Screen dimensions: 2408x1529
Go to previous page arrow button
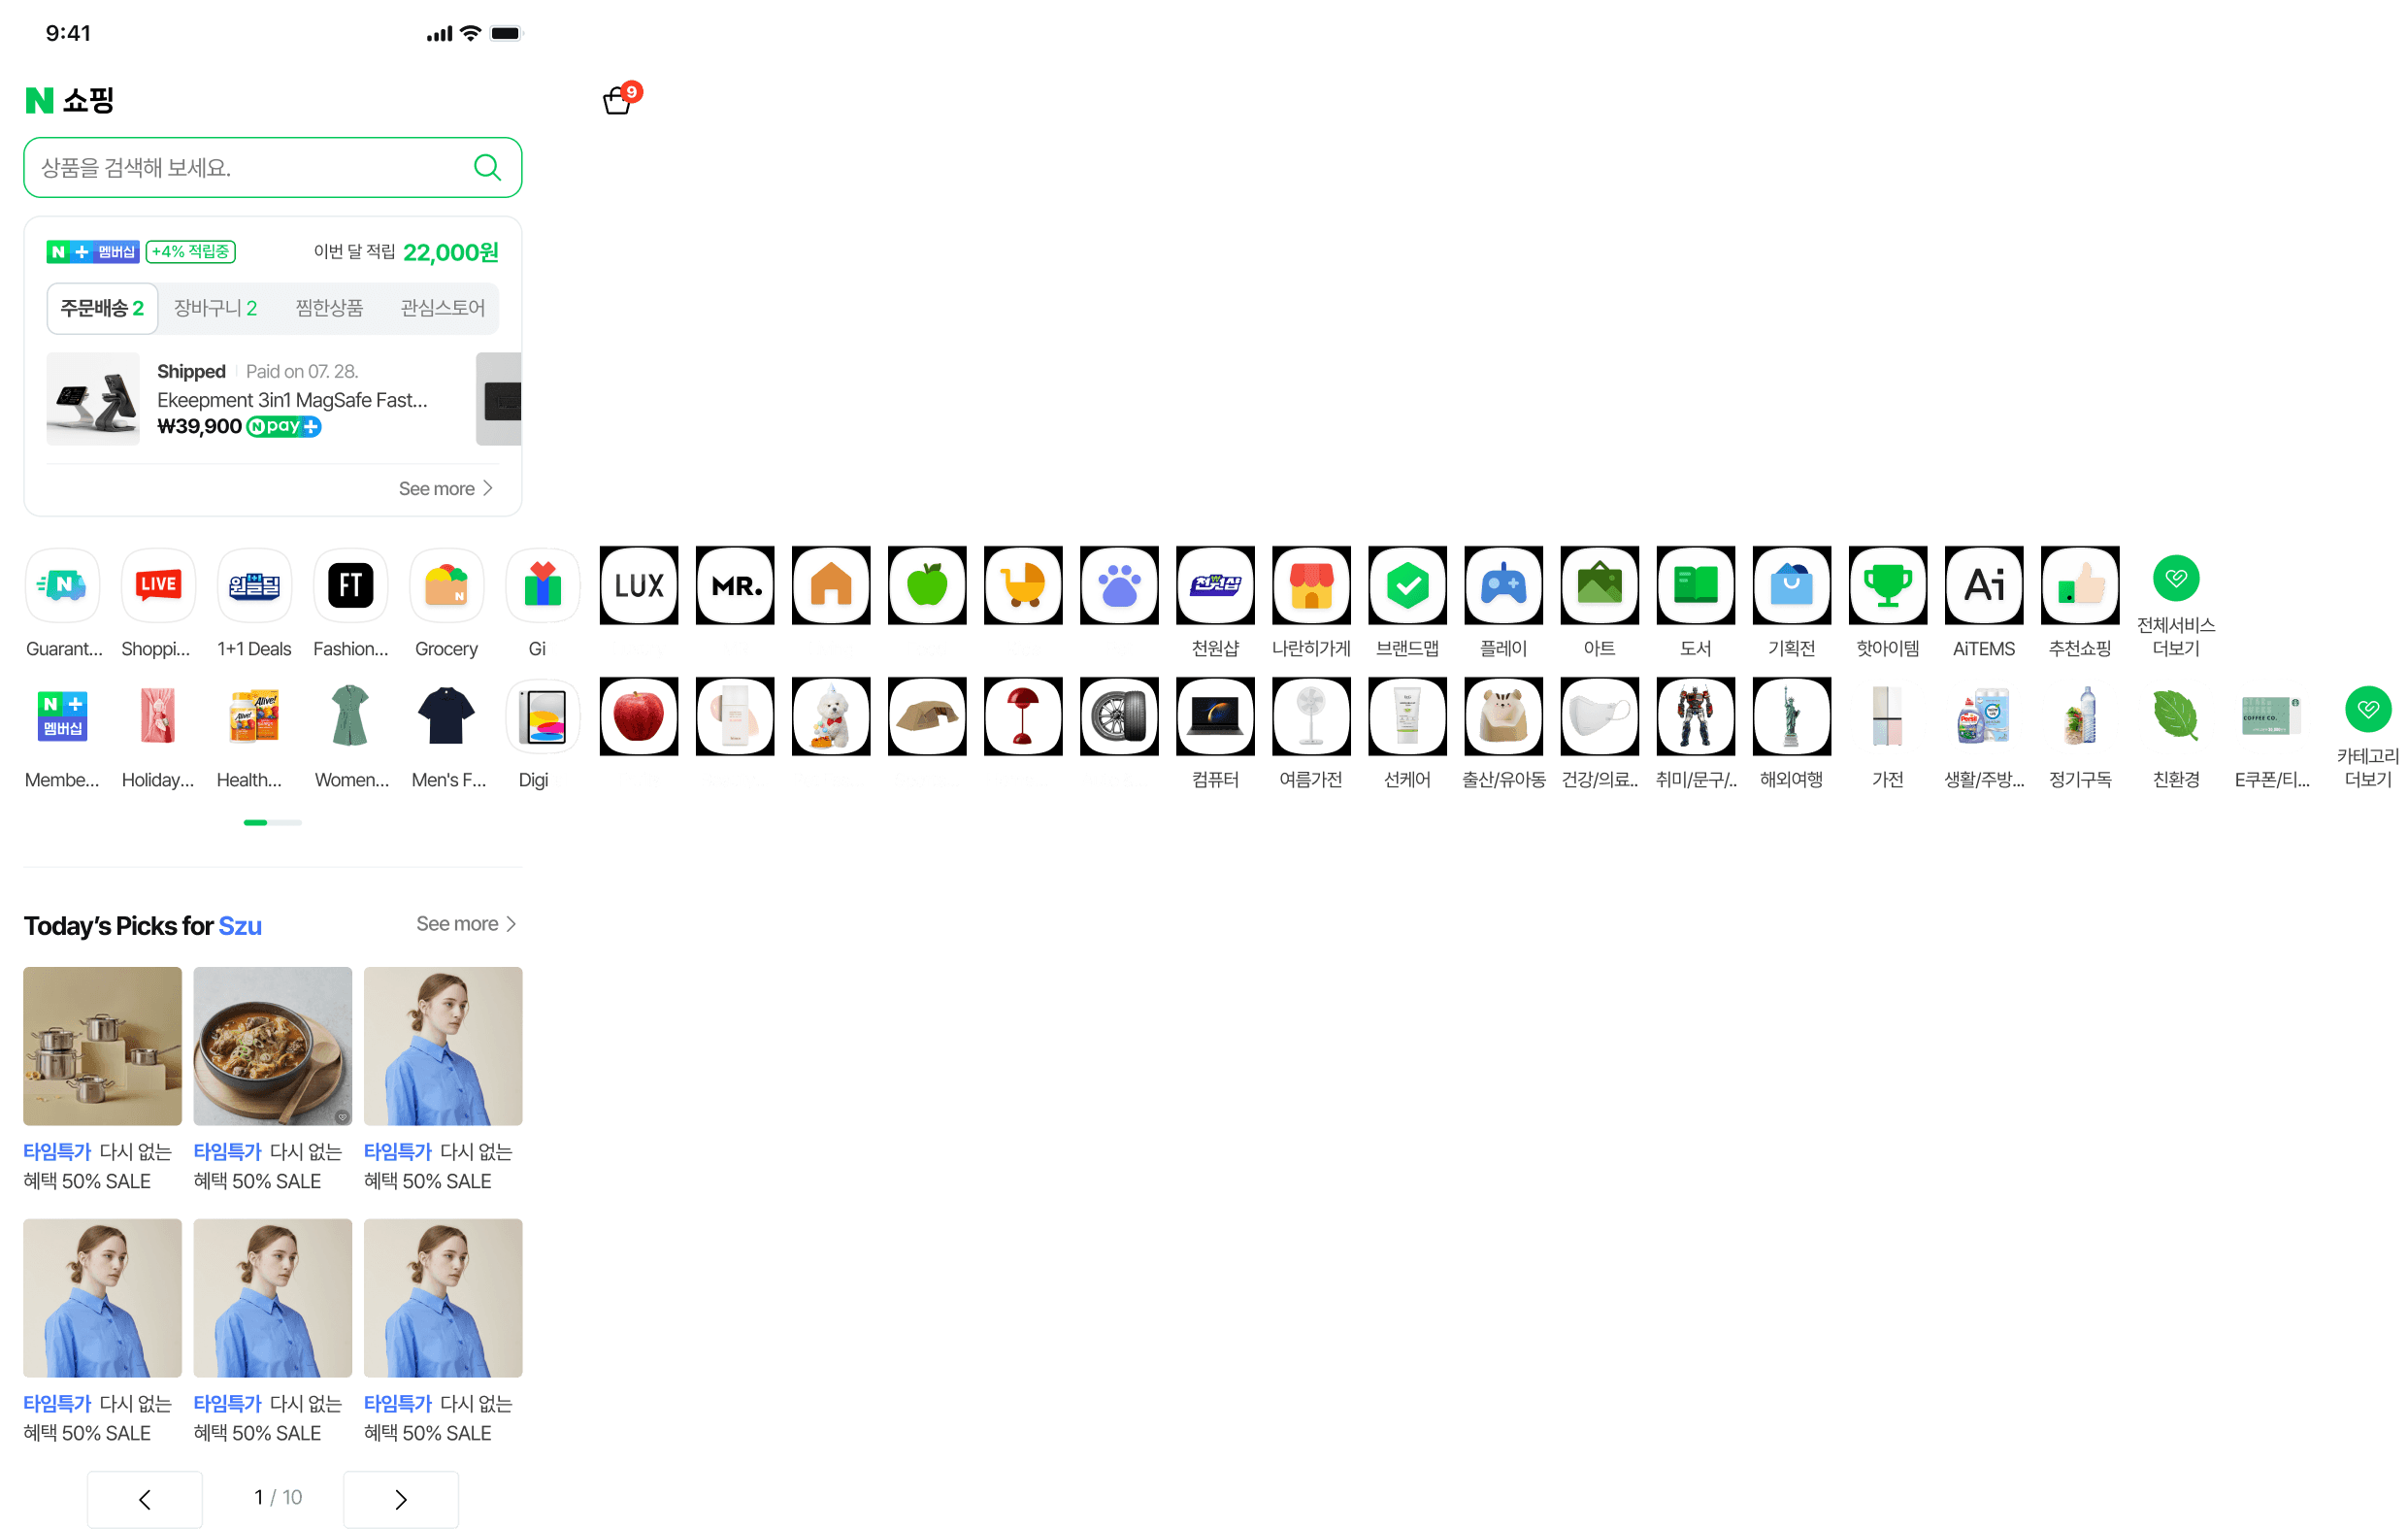click(x=145, y=1498)
